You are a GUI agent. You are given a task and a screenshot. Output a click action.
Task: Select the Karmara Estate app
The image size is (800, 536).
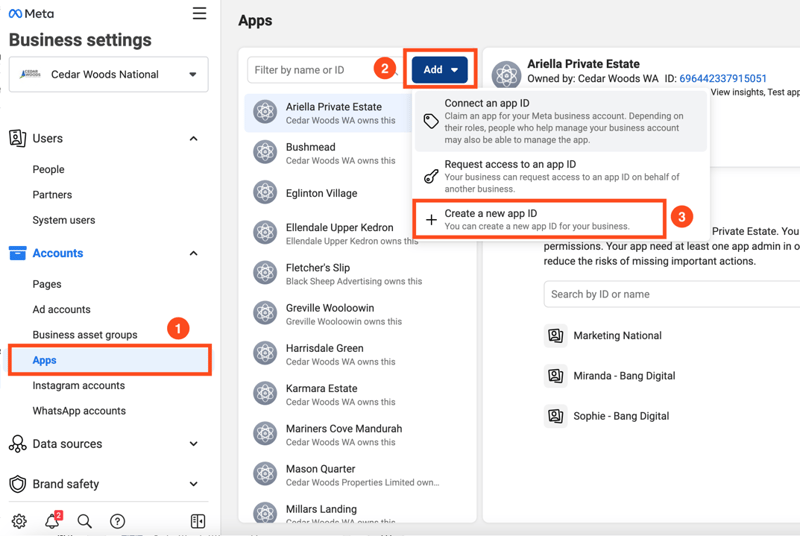click(x=357, y=394)
